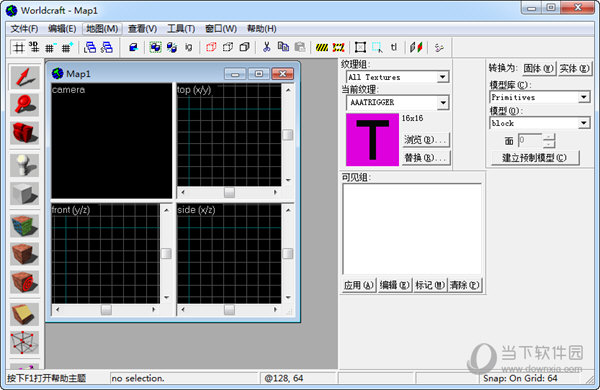
Task: Click the top (x/y) vertical scrollbar thumb
Action: (x=288, y=135)
